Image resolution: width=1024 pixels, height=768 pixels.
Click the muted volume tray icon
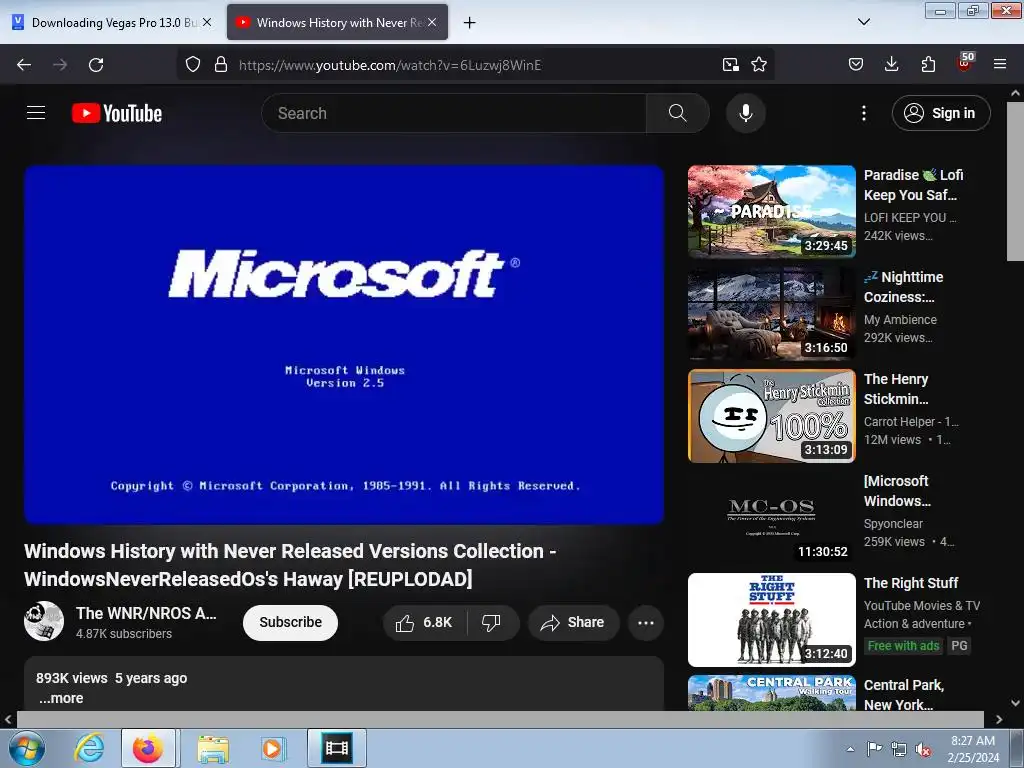click(x=923, y=750)
